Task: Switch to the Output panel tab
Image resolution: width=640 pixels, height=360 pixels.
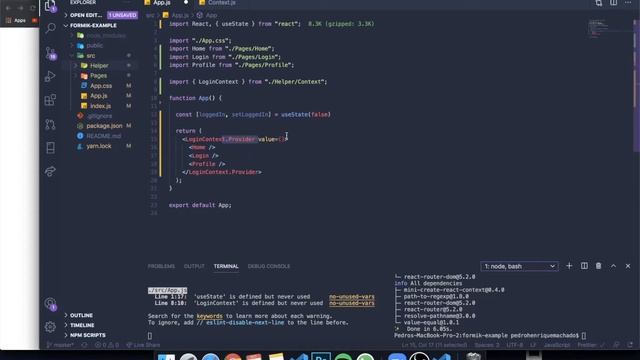Action: [194, 266]
